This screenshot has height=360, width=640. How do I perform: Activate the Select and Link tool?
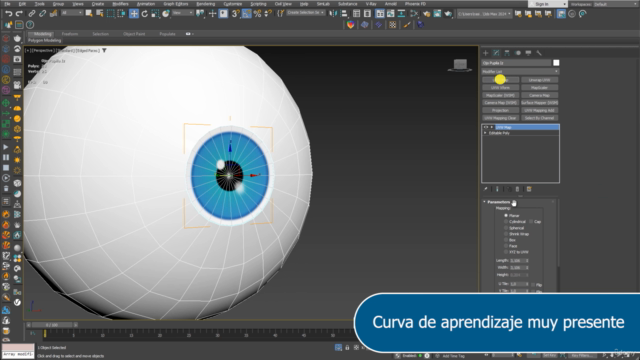32,14
